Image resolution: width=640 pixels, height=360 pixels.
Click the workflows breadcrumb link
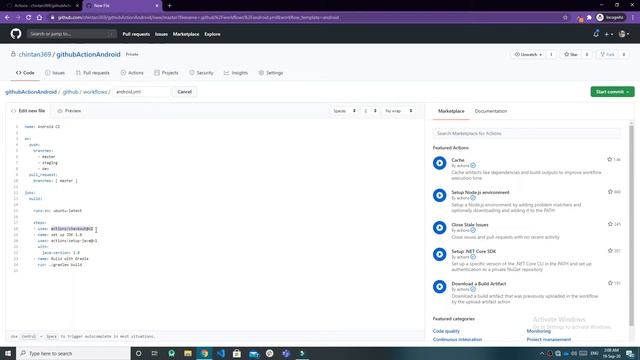tap(95, 92)
